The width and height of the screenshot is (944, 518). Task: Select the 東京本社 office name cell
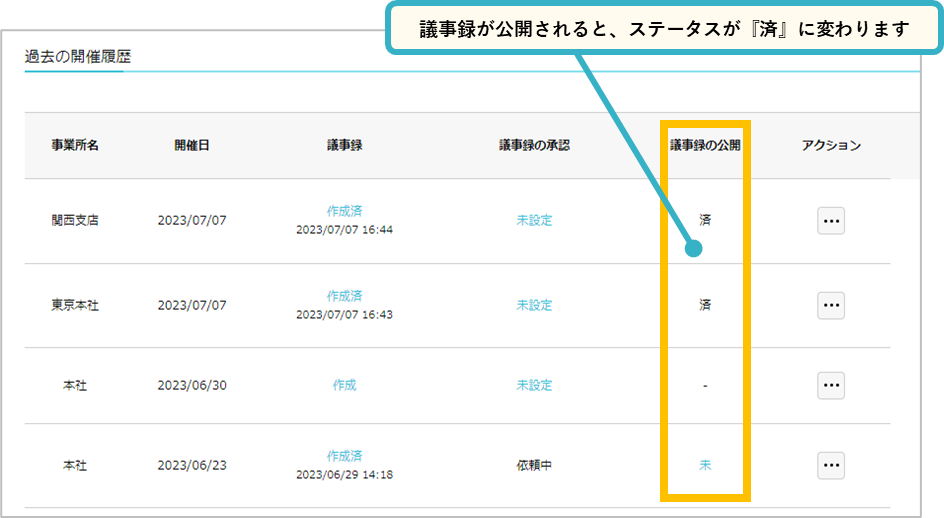(x=75, y=305)
